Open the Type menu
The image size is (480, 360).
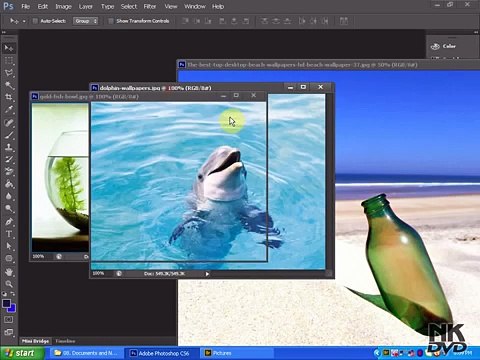107,6
